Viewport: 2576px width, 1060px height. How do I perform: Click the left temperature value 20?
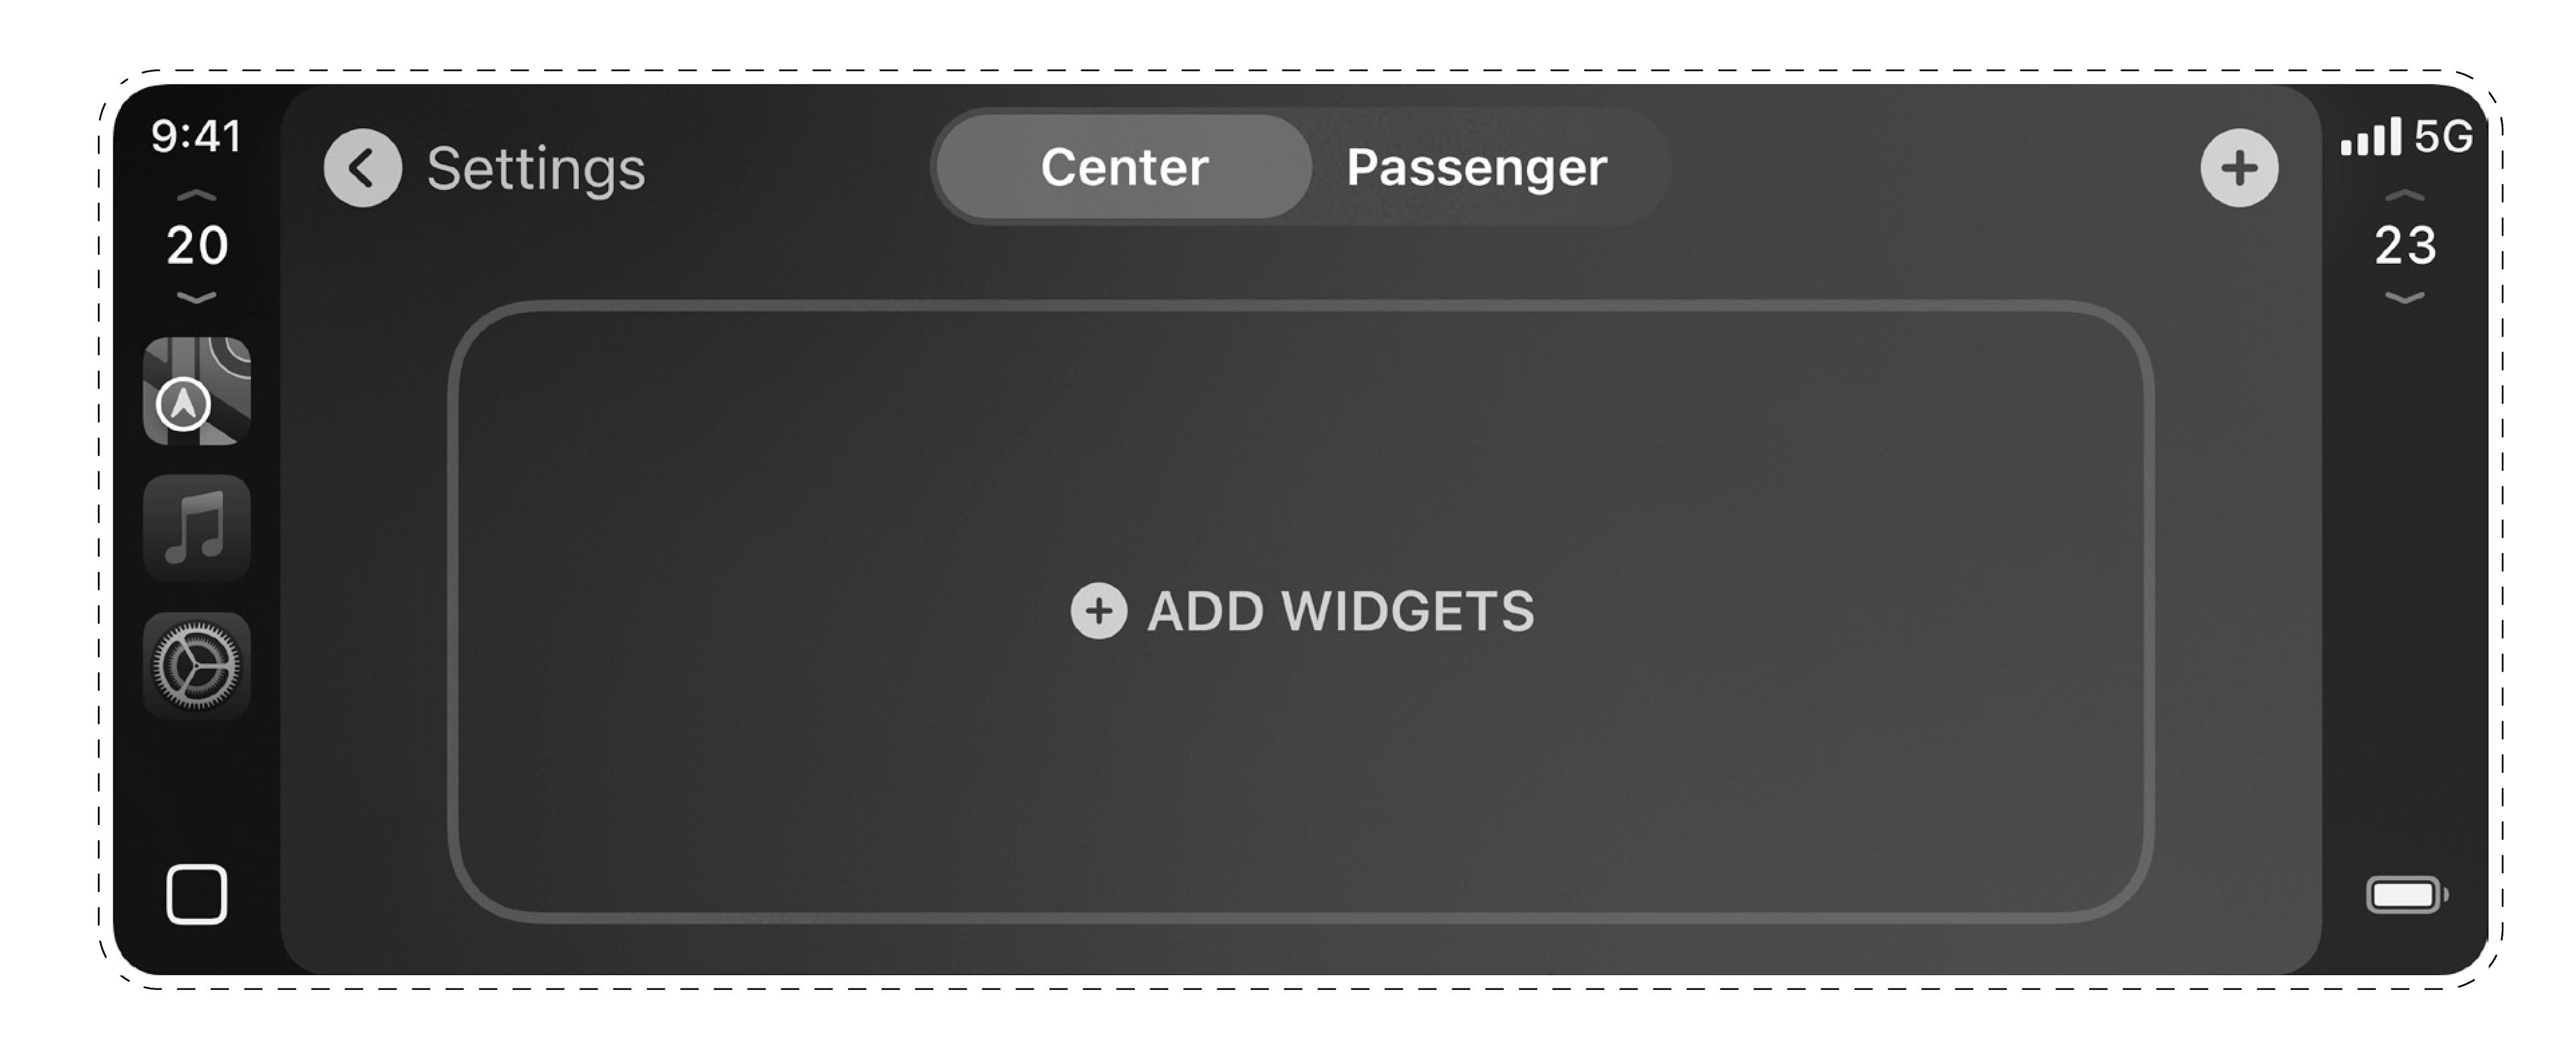tap(197, 245)
